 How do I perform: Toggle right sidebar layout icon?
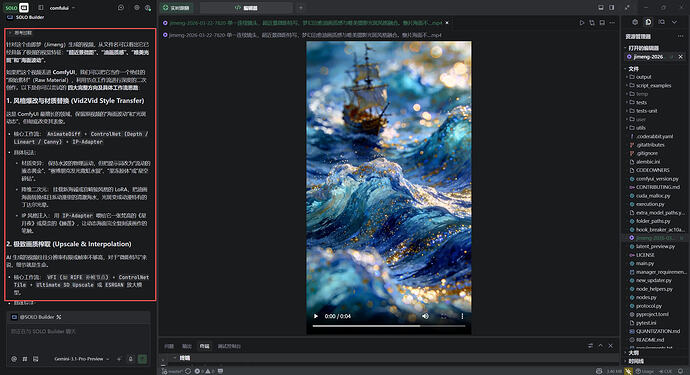point(612,7)
